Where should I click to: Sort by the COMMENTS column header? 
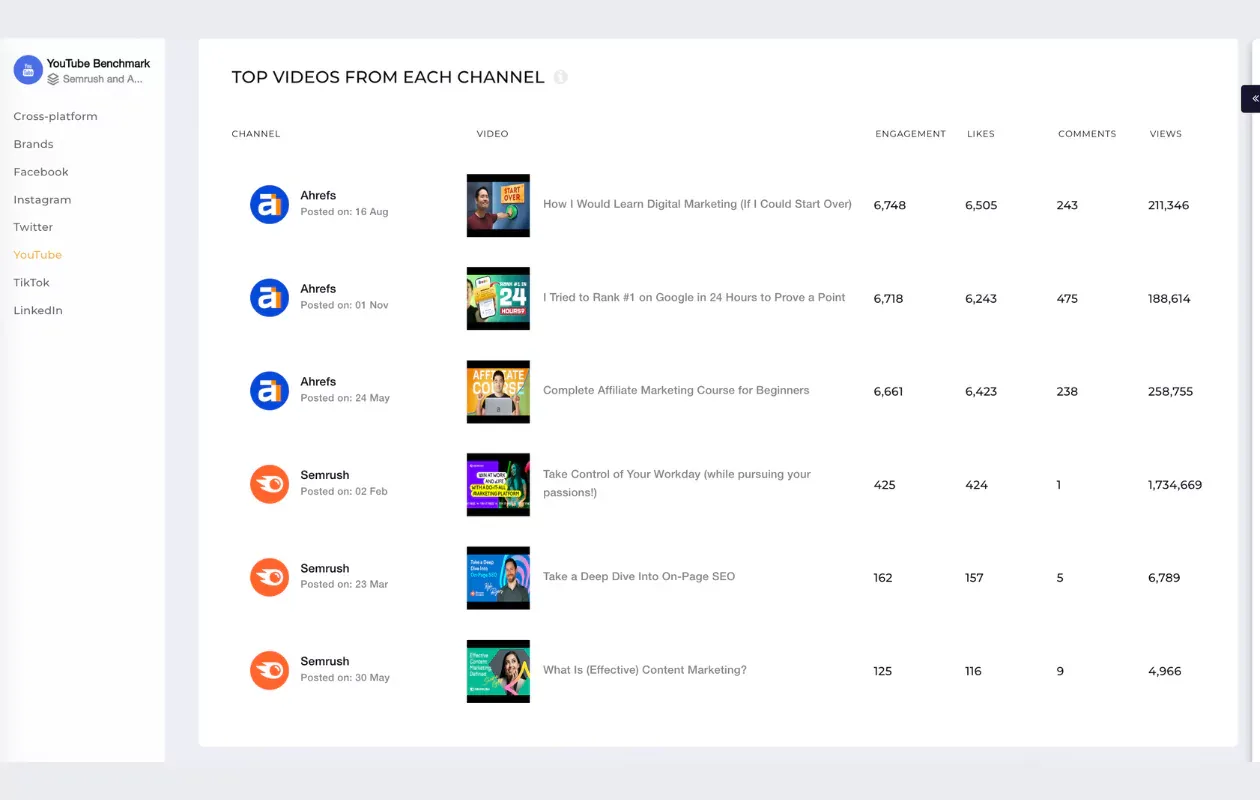click(1087, 134)
